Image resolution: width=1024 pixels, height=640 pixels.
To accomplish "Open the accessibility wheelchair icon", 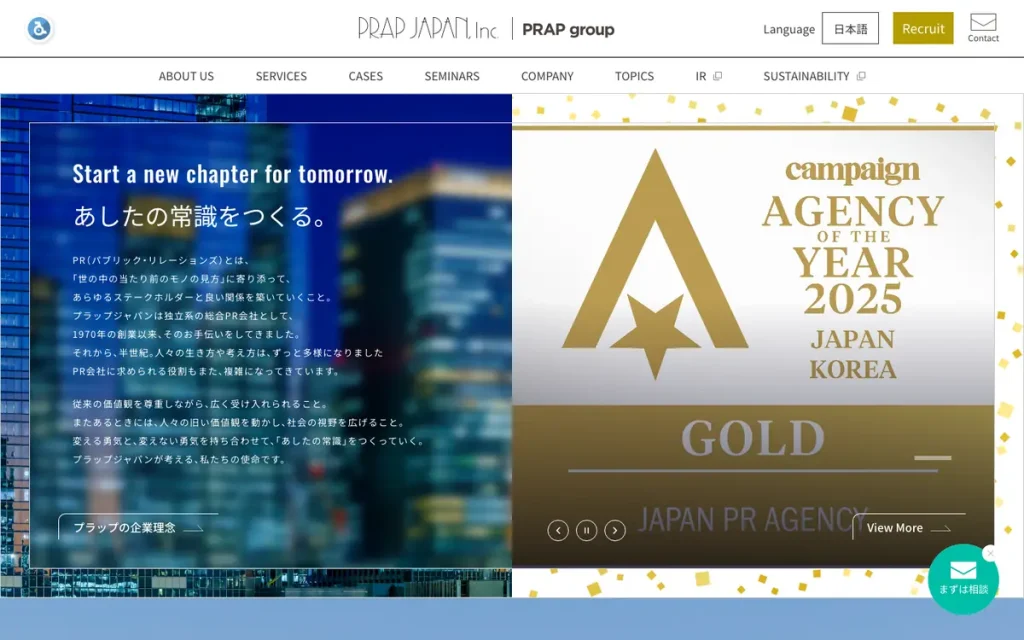I will coord(39,29).
